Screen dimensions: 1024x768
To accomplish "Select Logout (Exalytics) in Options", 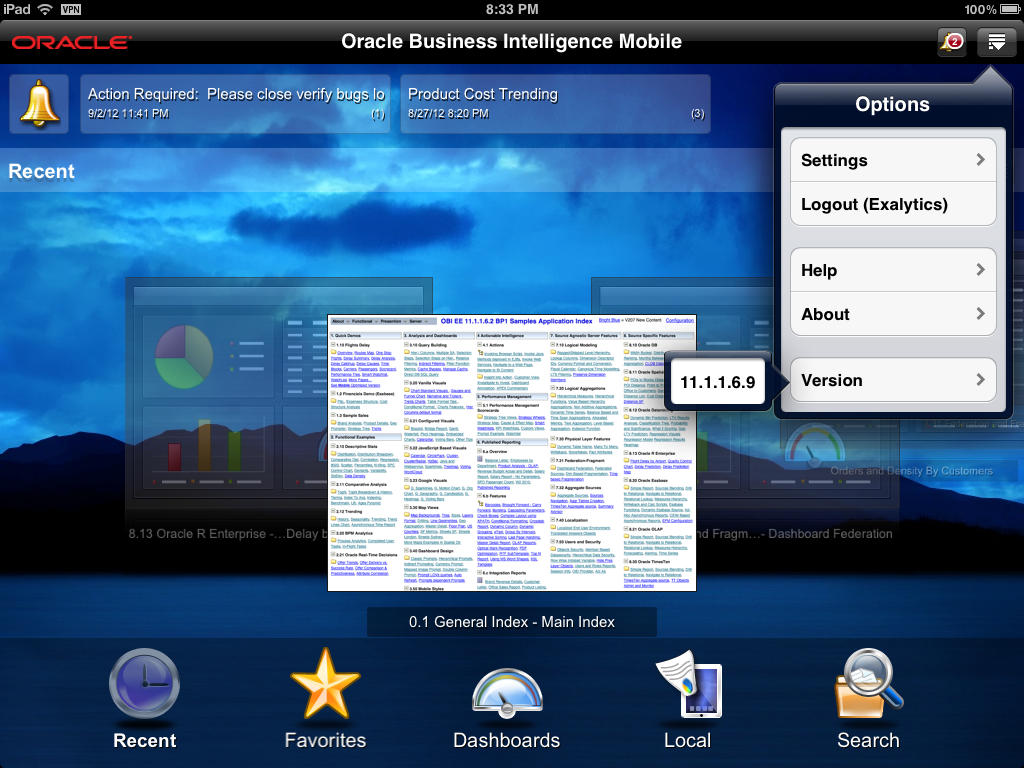I will 893,204.
